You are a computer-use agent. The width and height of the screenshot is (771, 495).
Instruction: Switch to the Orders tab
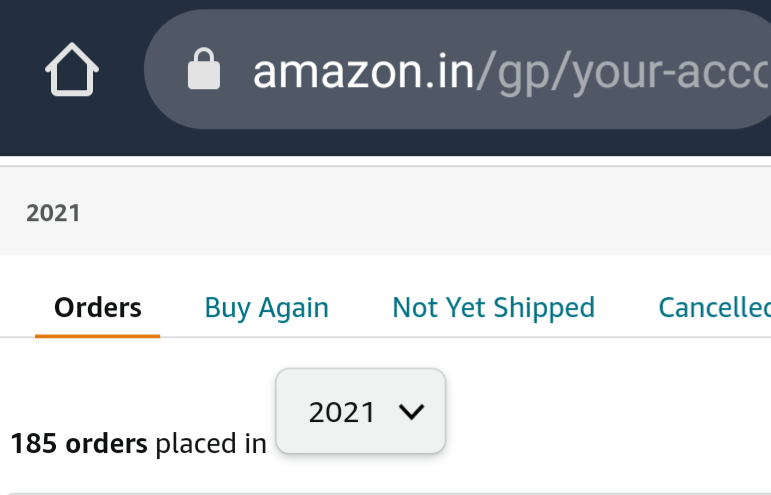click(x=97, y=307)
